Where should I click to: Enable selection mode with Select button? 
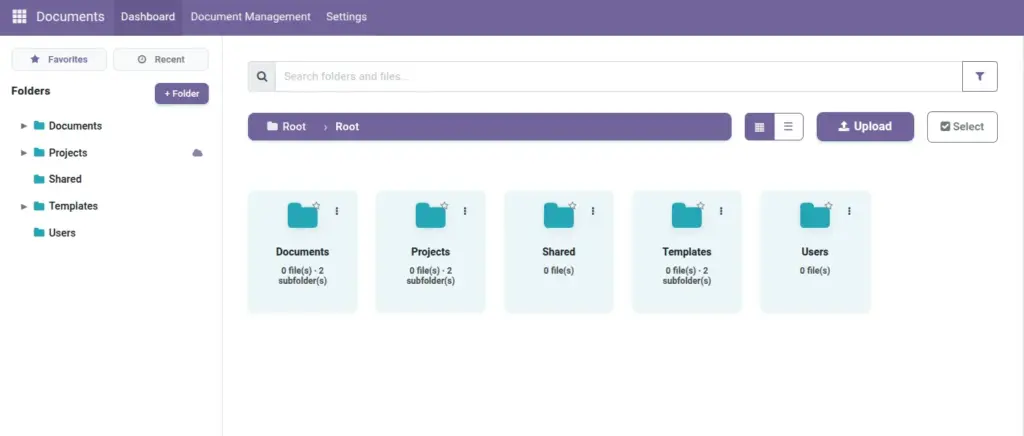pos(962,127)
